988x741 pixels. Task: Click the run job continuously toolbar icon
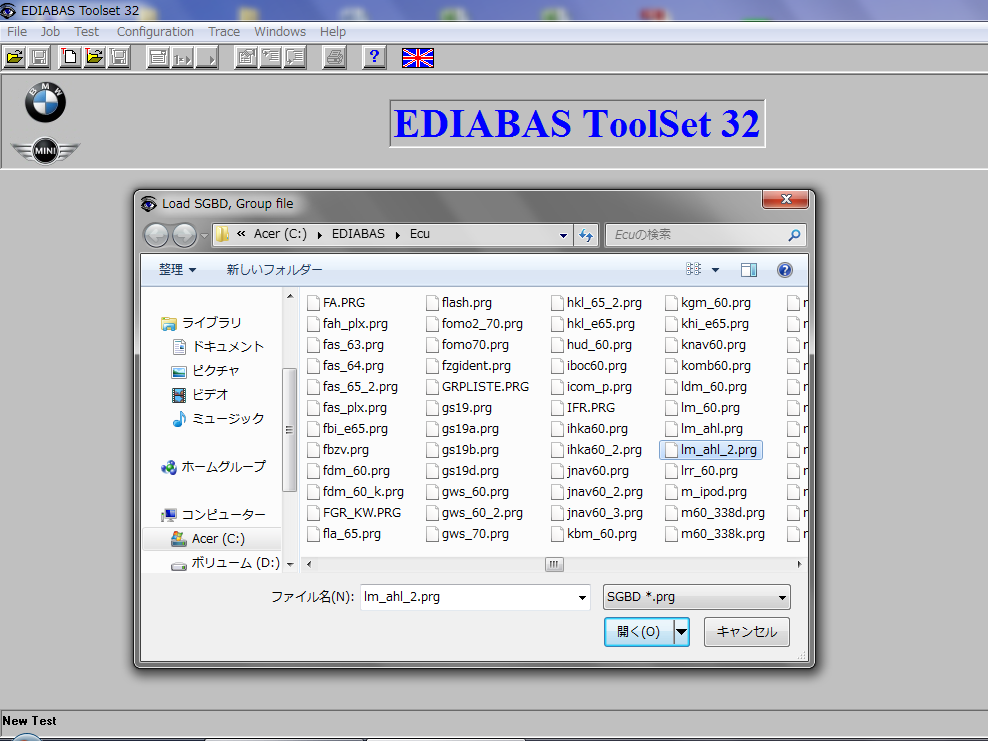pos(207,58)
